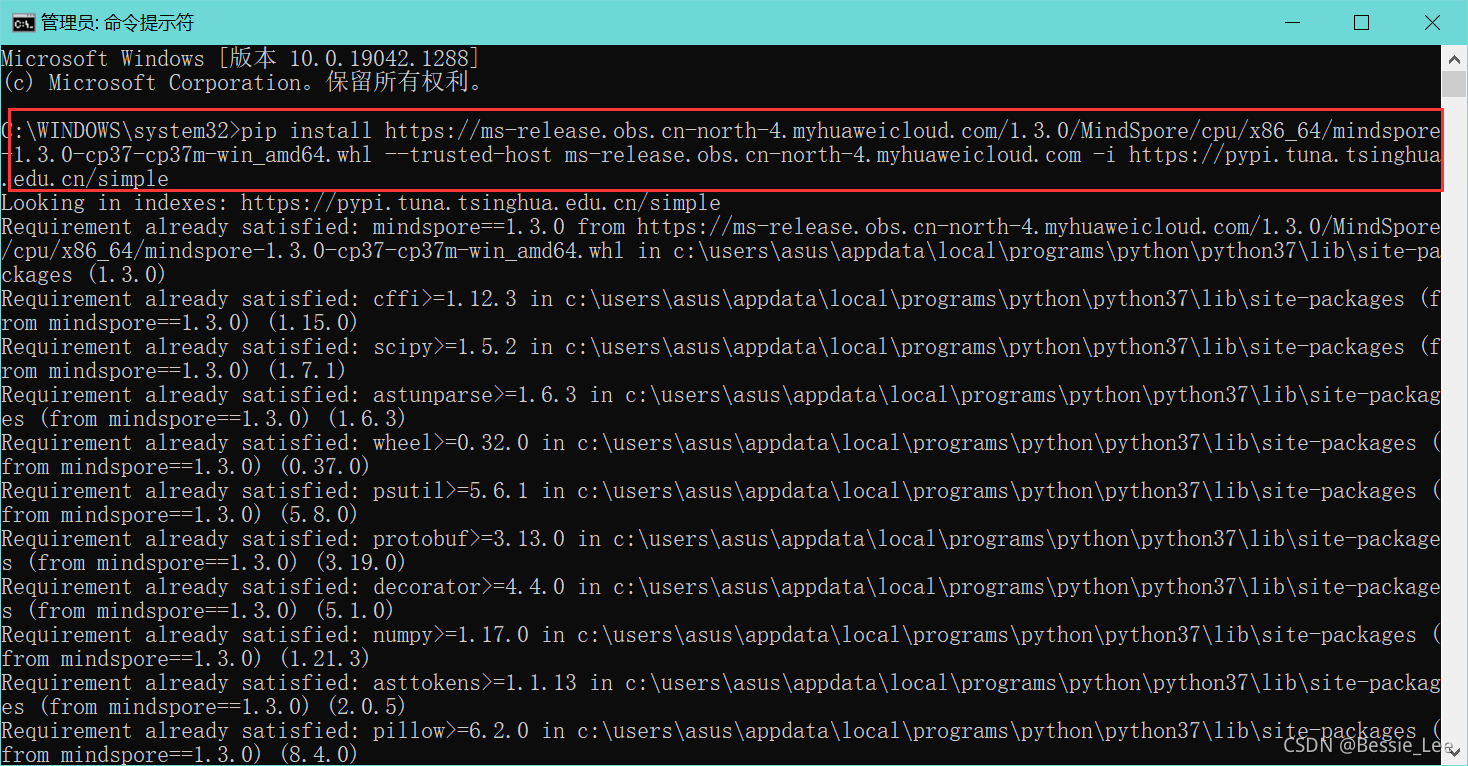
Task: Click the 'Looking in indexes' output line
Action: (x=361, y=202)
